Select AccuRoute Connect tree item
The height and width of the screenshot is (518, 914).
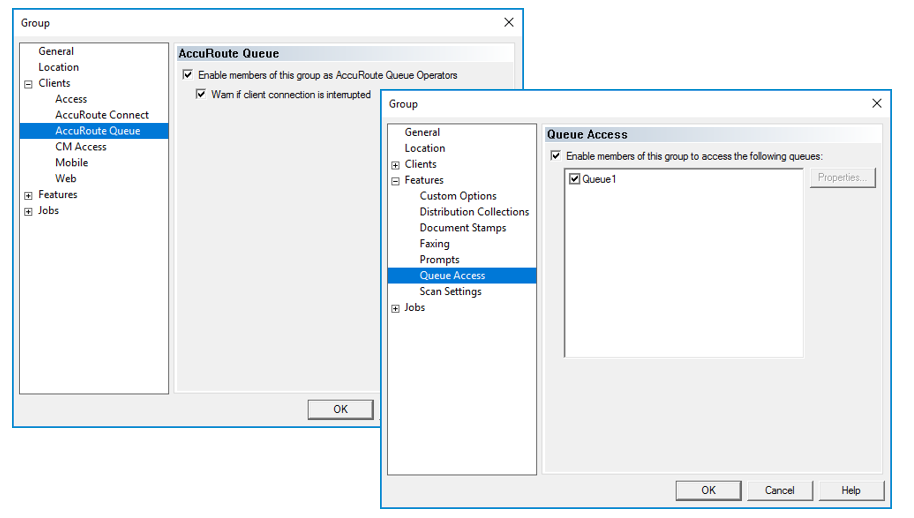coord(102,115)
